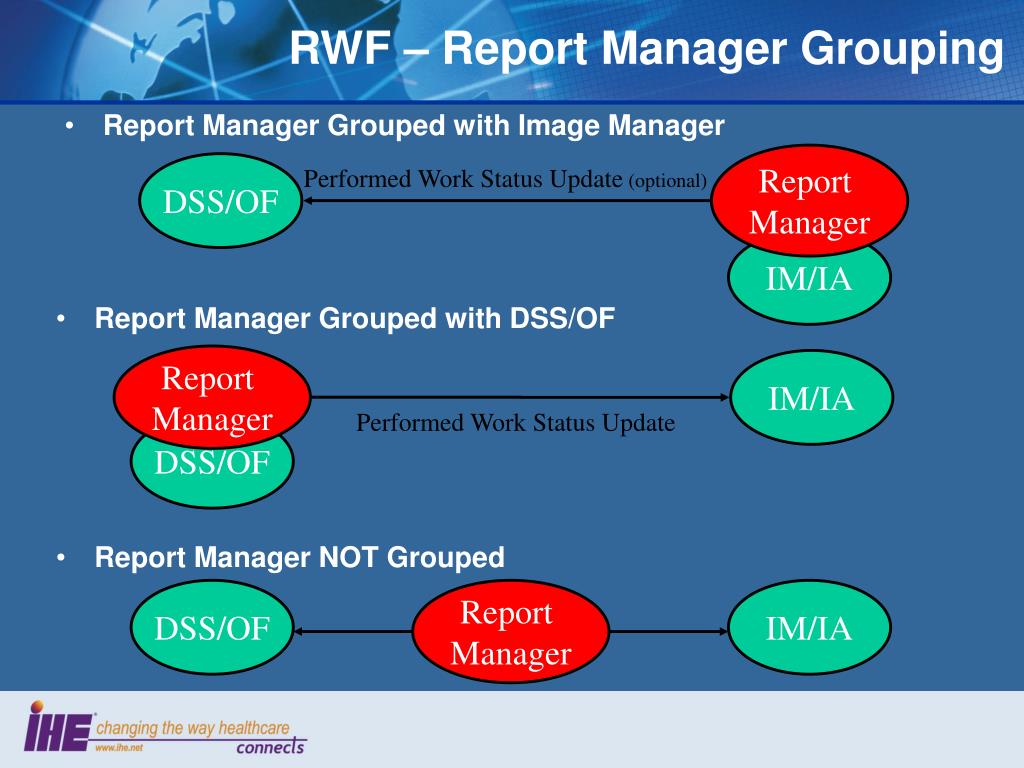Click the red Report Manager ellipse overlapping IM/IA
The width and height of the screenshot is (1024, 768).
click(x=809, y=200)
